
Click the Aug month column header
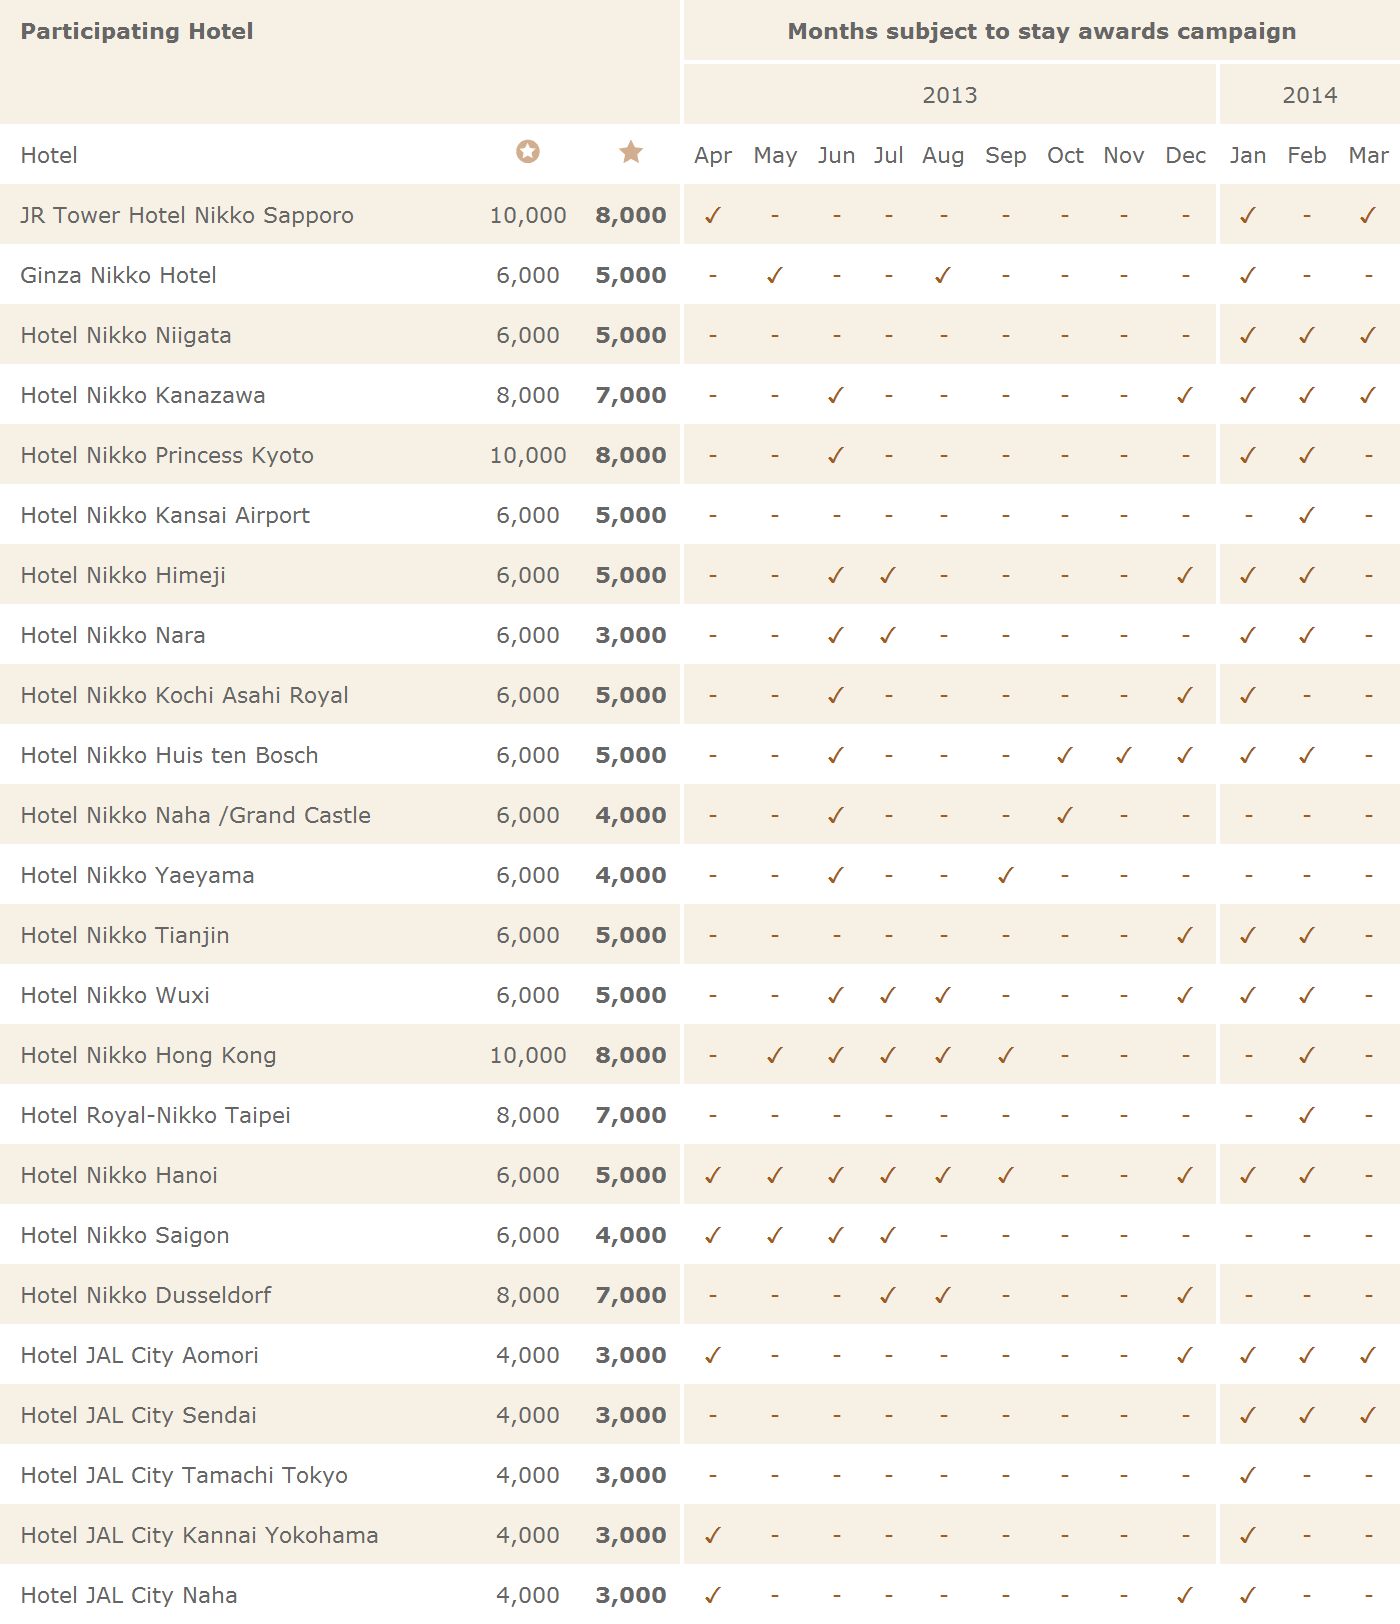943,156
